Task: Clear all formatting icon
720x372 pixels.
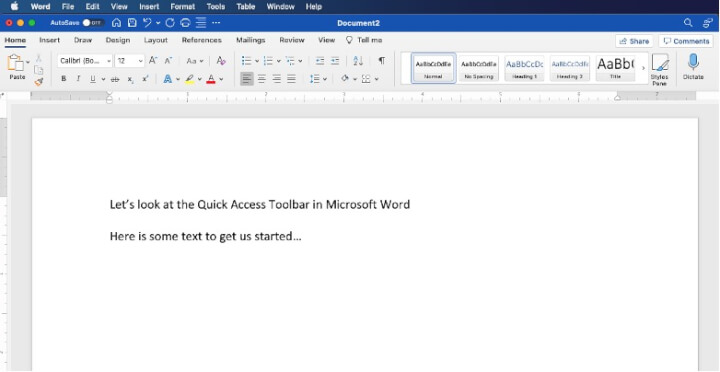Action: point(221,61)
